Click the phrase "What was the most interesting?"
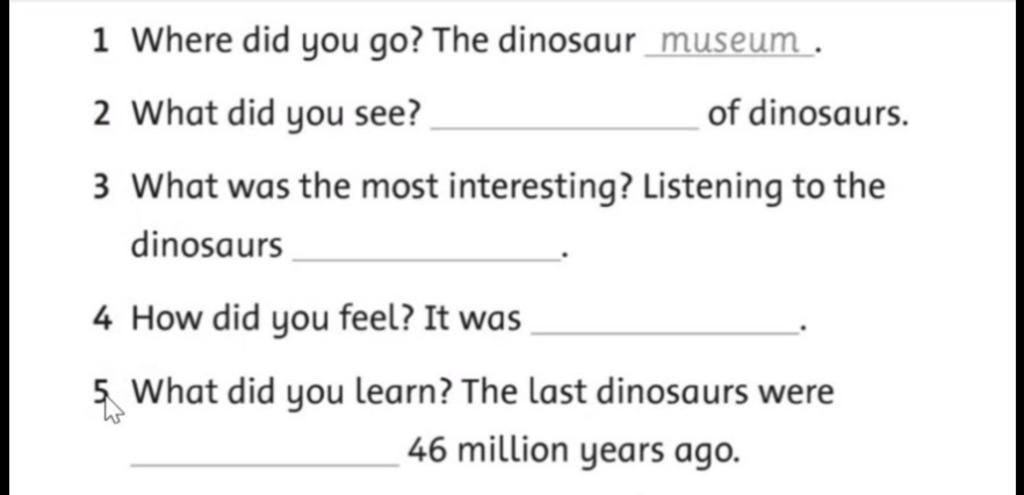The image size is (1024, 495). pos(383,188)
